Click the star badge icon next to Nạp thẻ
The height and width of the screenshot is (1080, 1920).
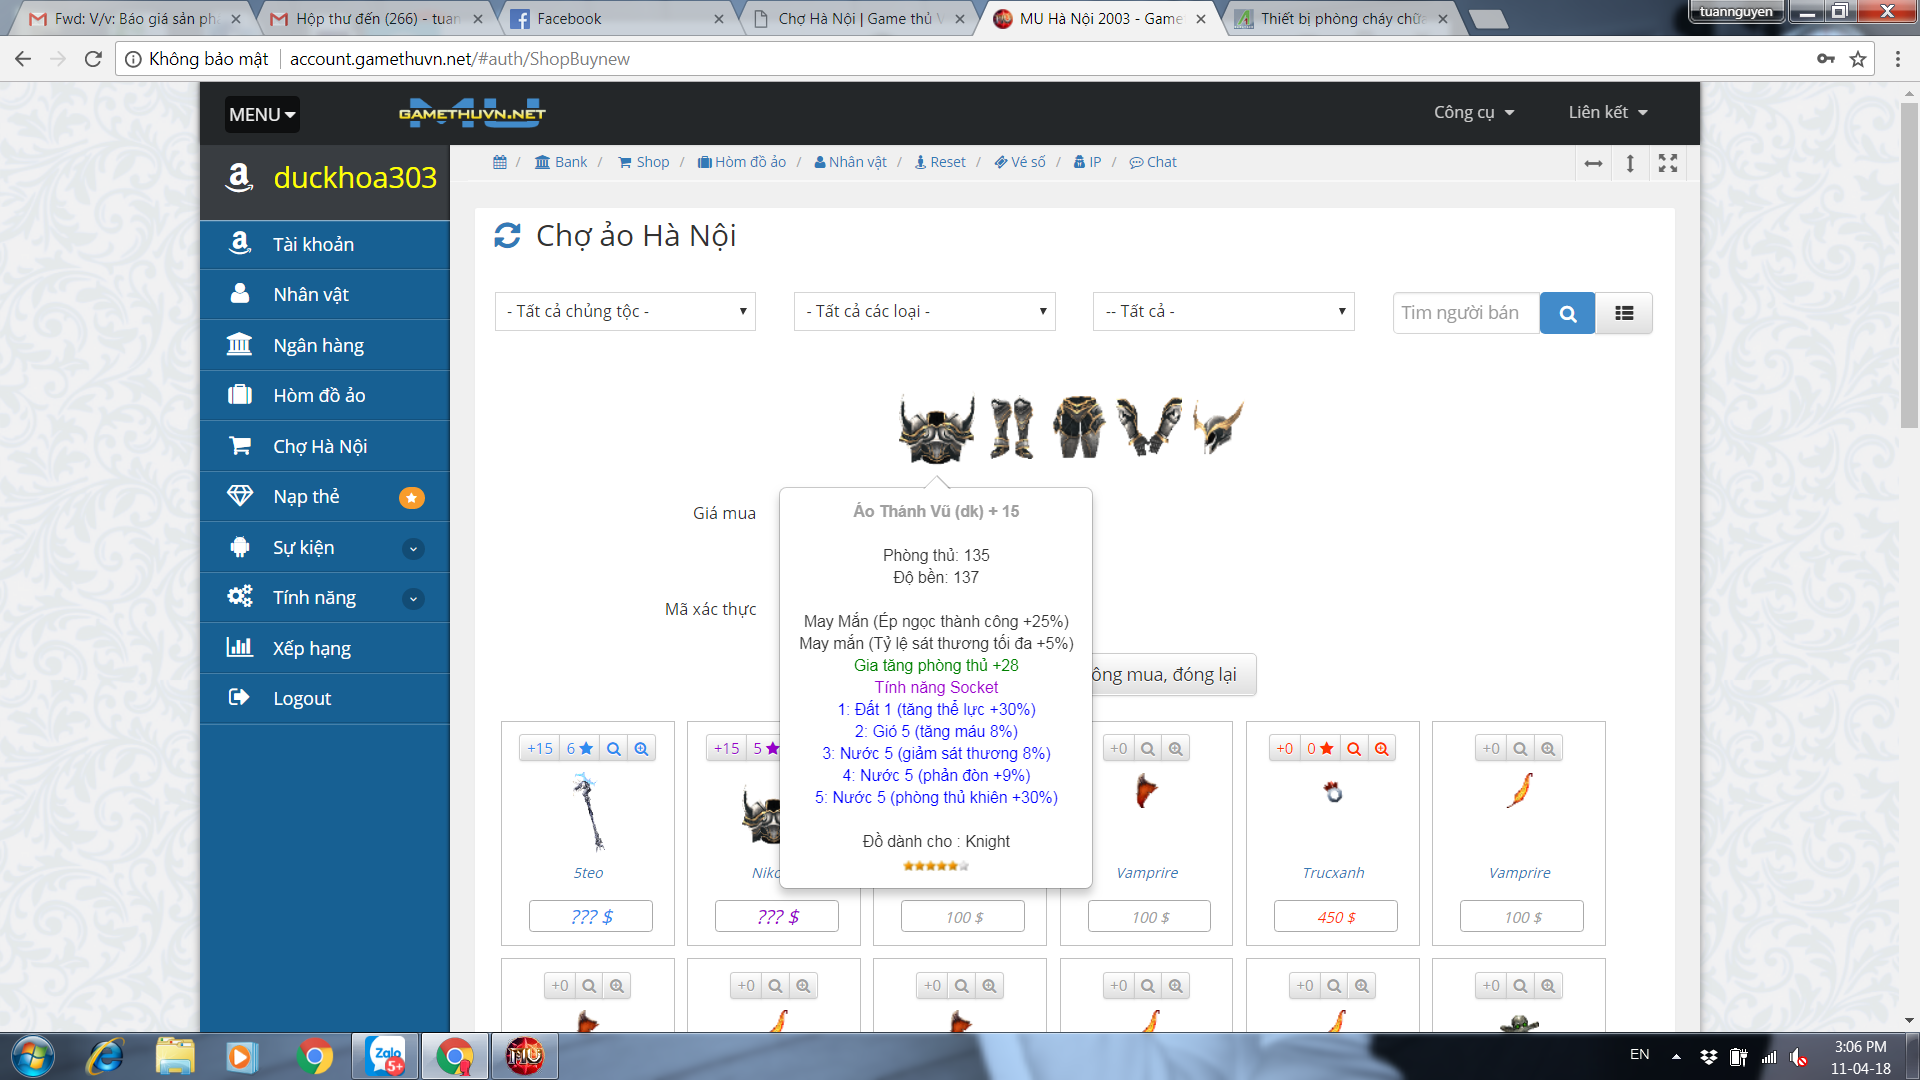coord(411,498)
